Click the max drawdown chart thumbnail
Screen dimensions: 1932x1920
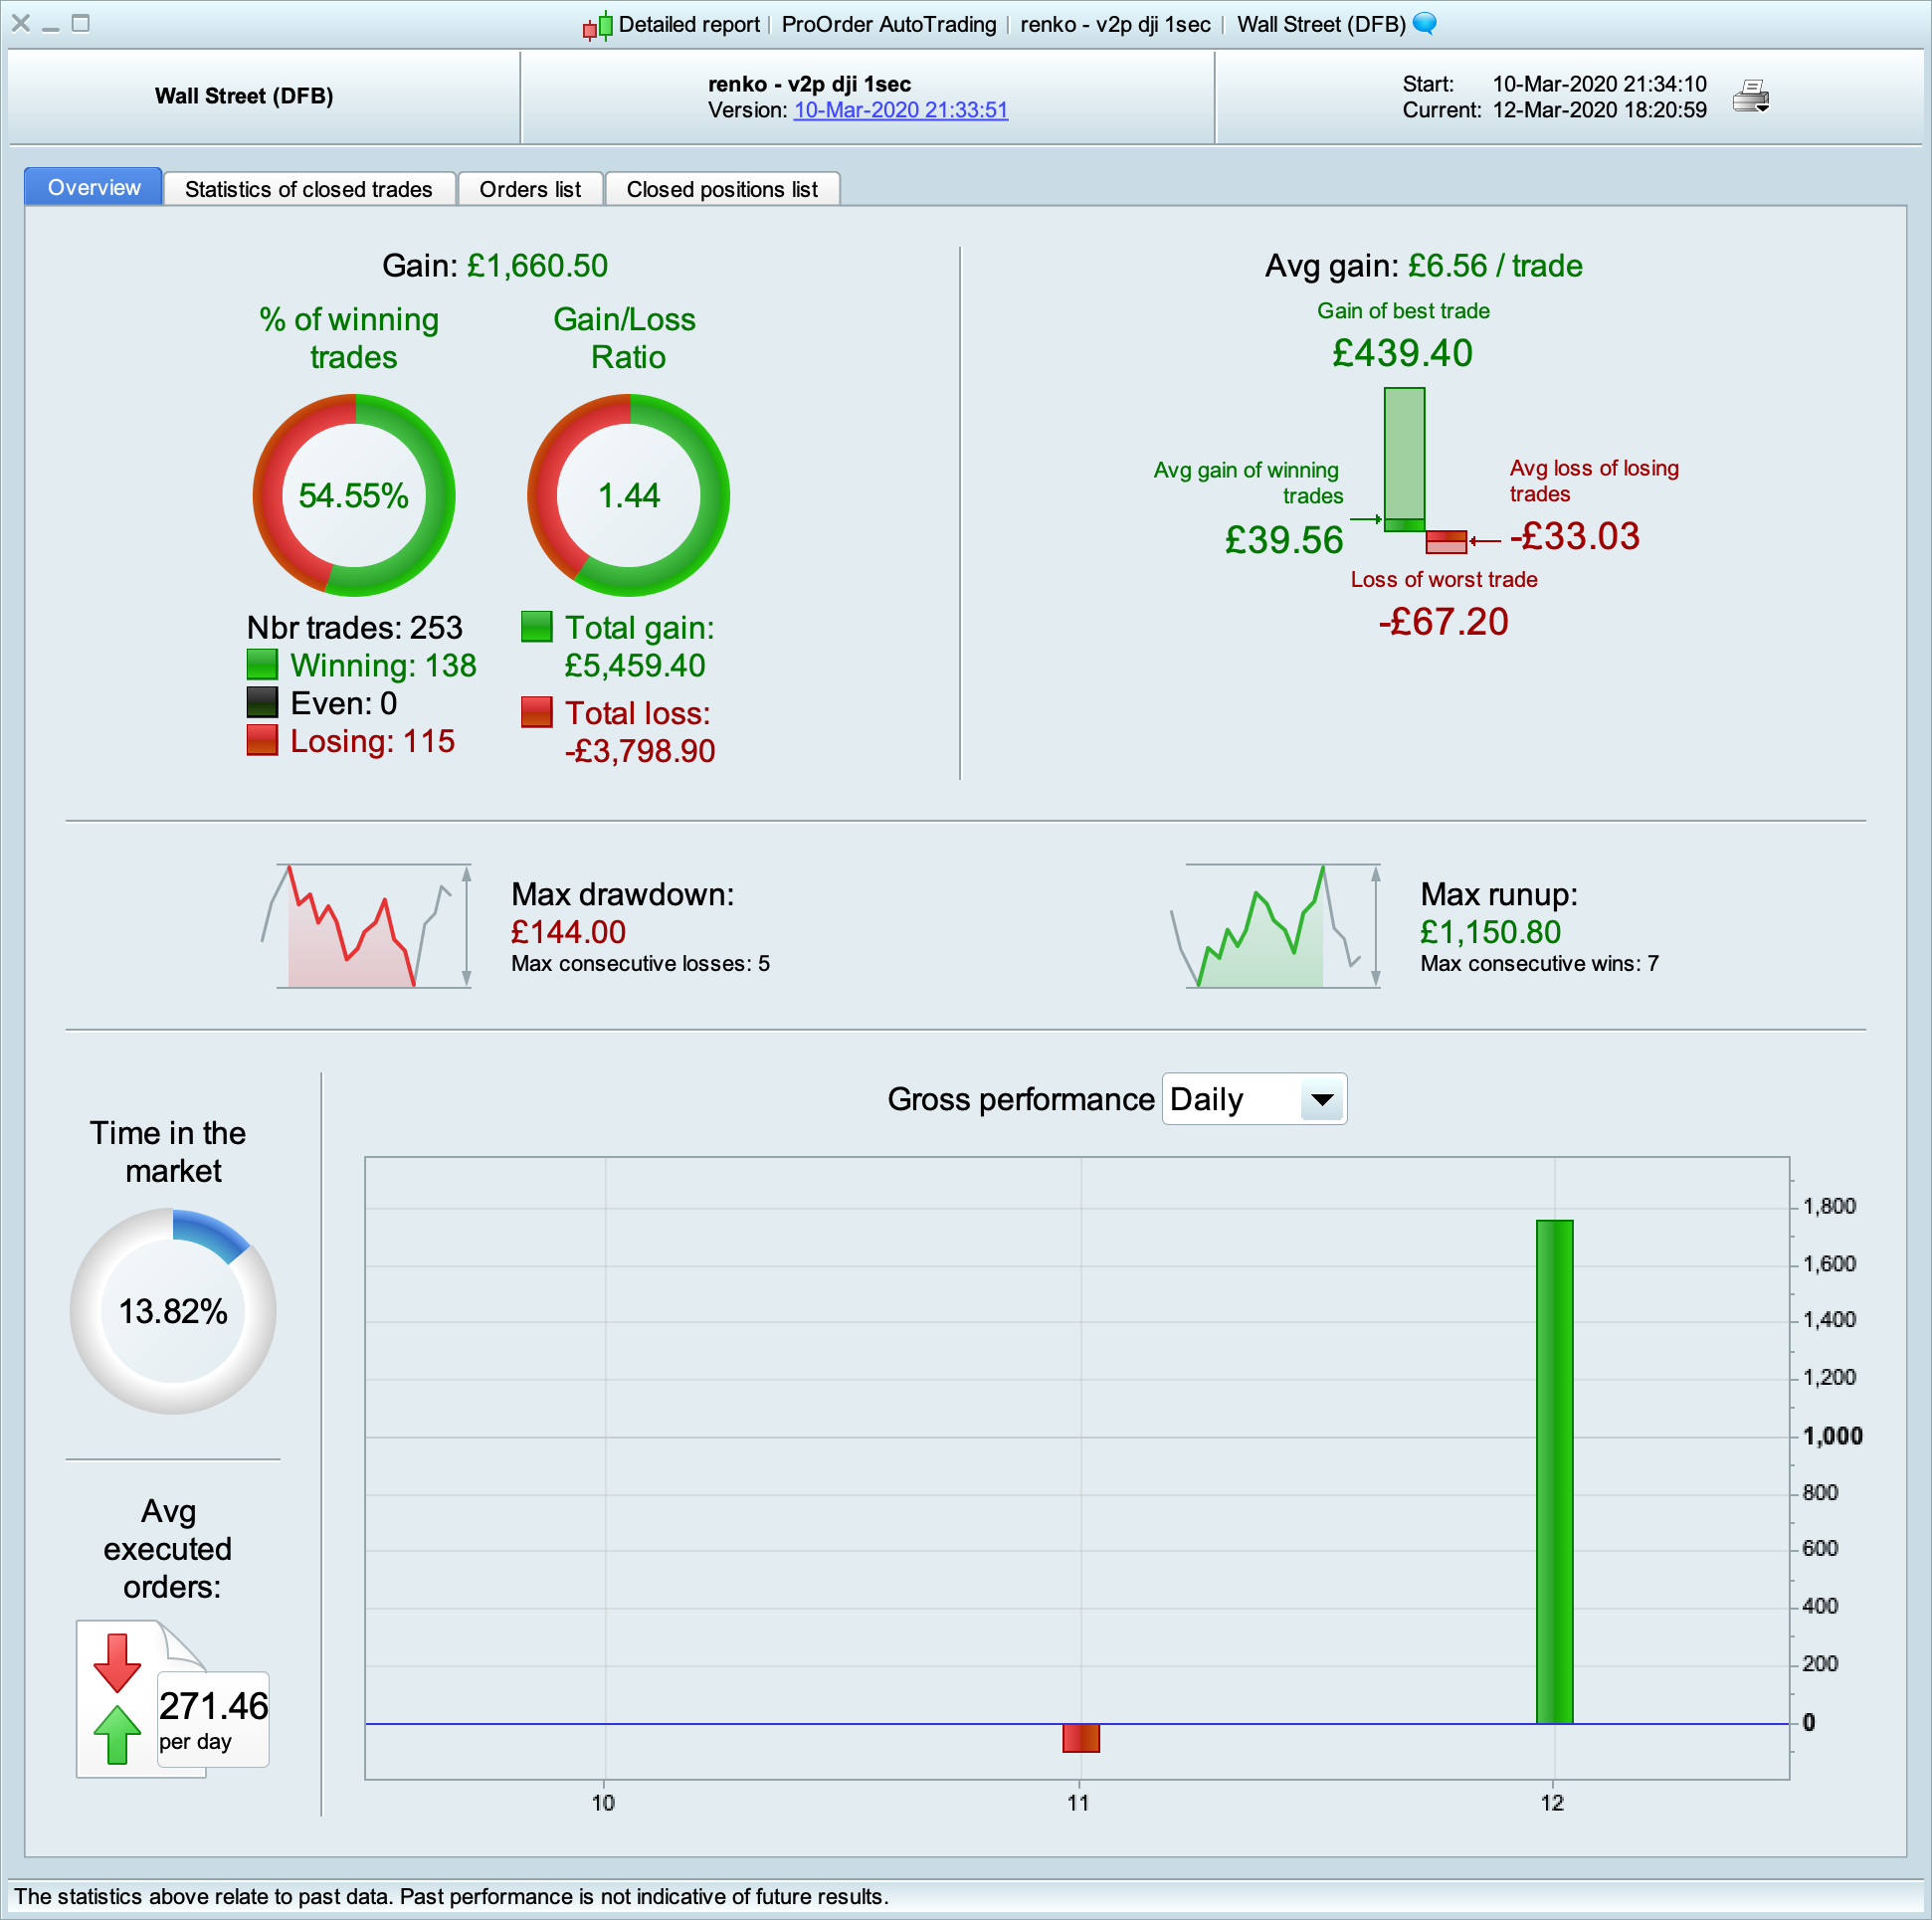click(368, 926)
